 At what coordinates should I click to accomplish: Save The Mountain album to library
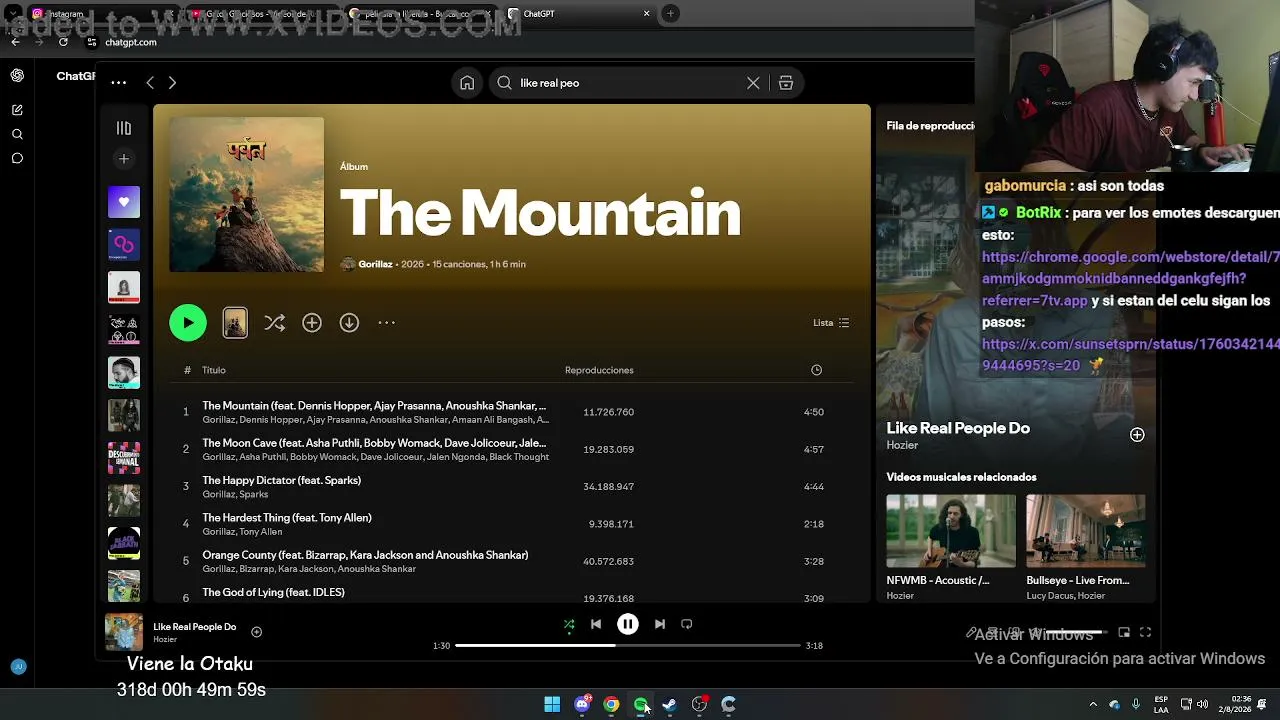coord(312,322)
